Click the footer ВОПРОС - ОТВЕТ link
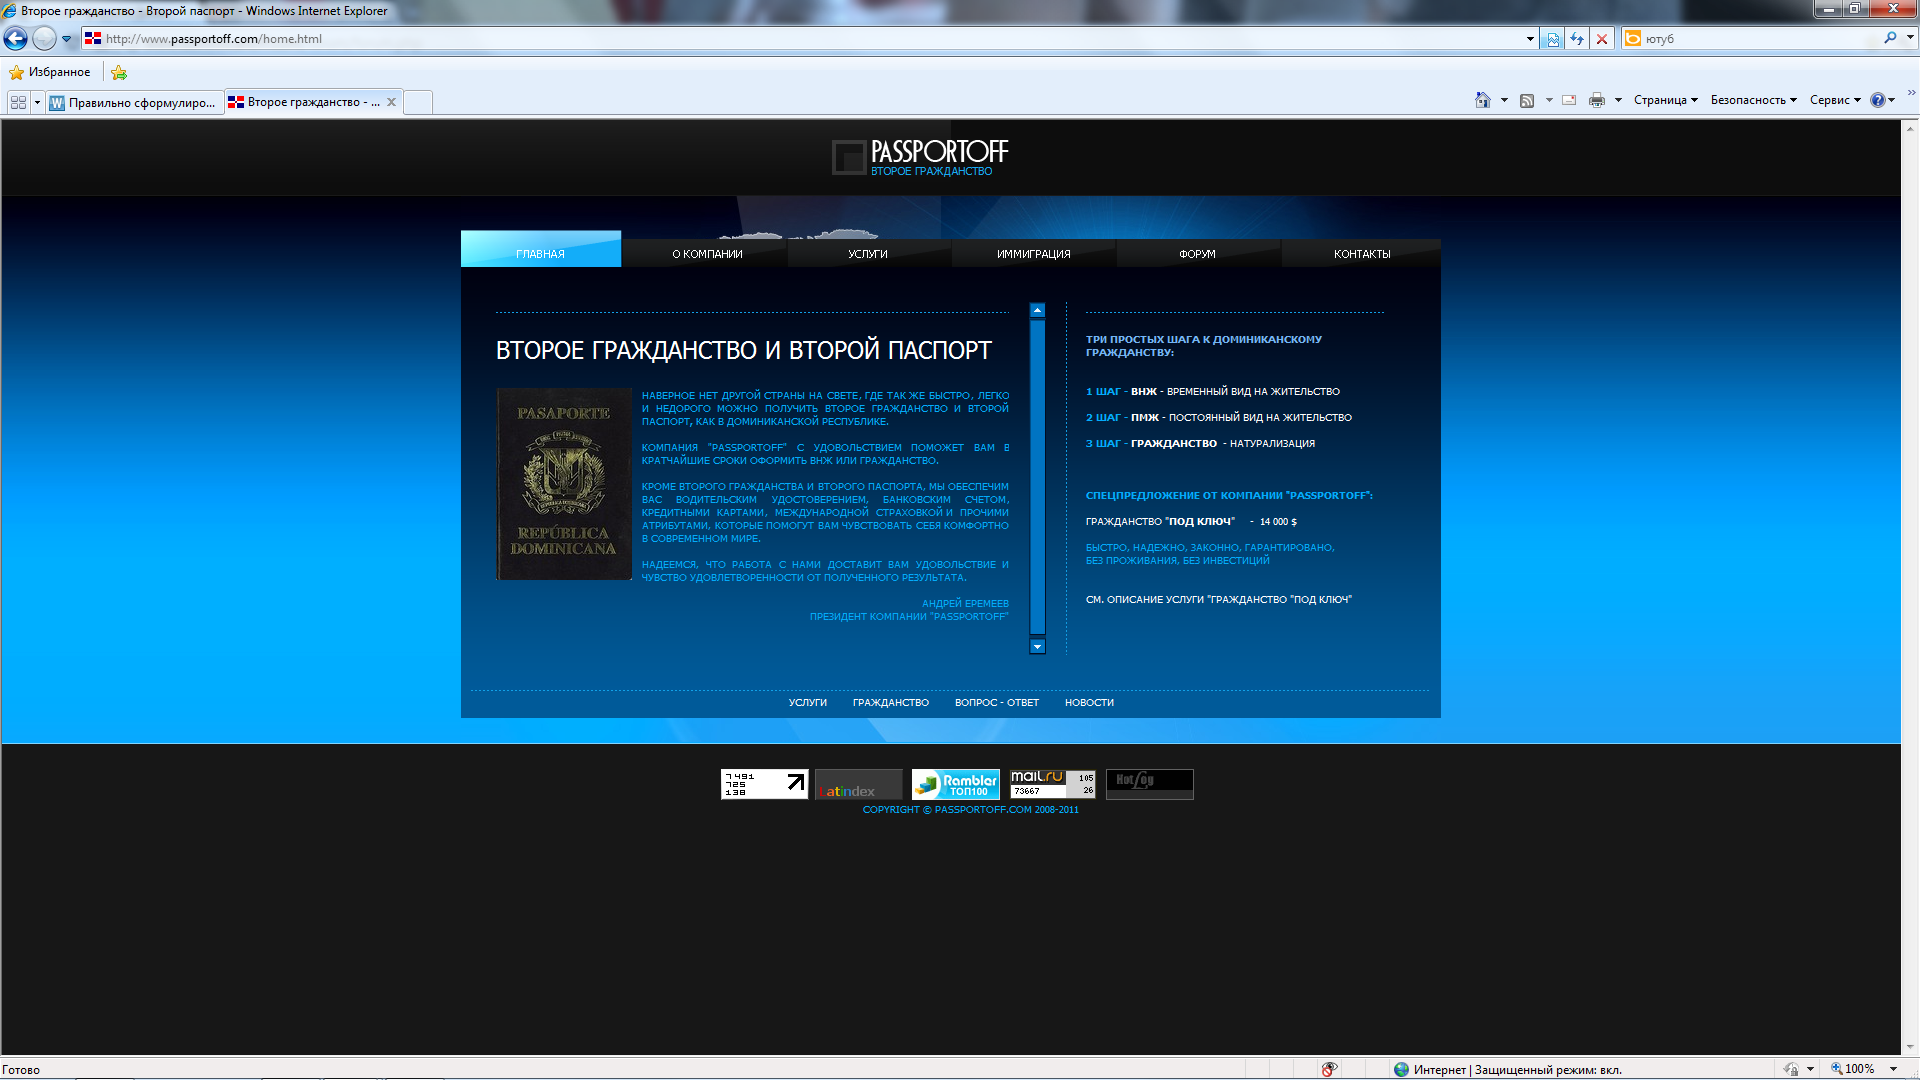The height and width of the screenshot is (1080, 1920). click(x=997, y=703)
